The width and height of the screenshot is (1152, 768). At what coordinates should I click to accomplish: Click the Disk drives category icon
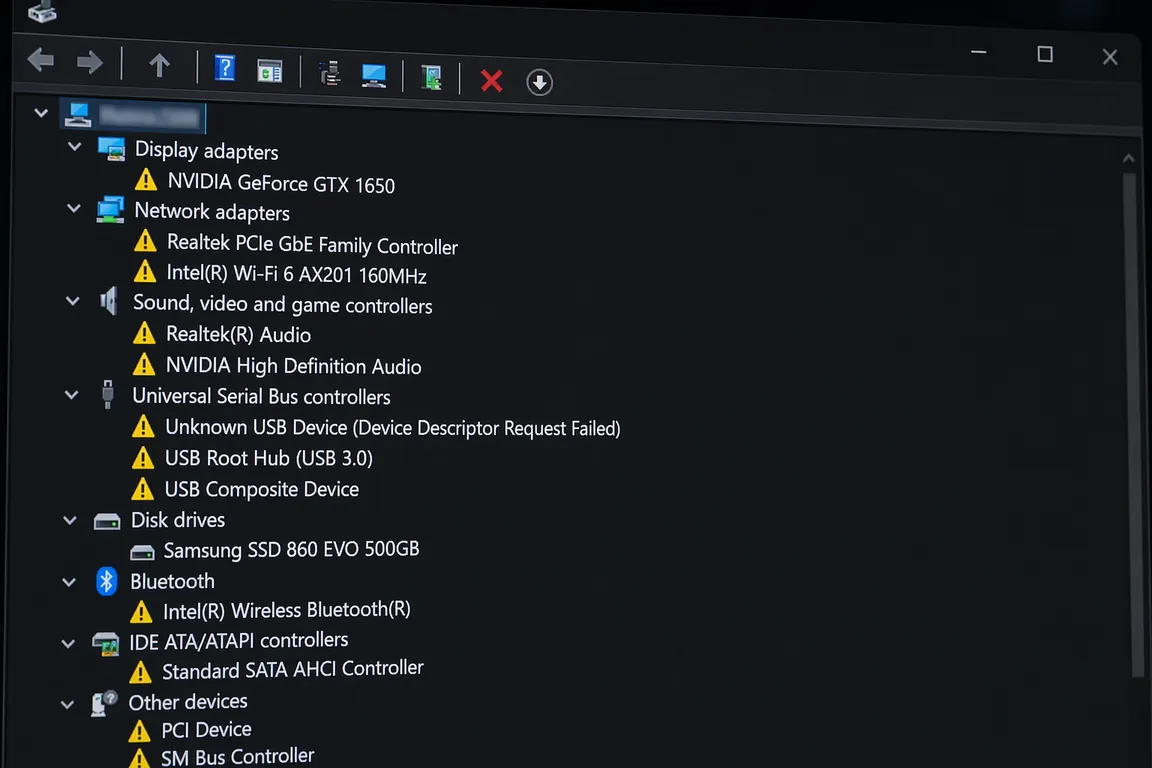click(107, 522)
